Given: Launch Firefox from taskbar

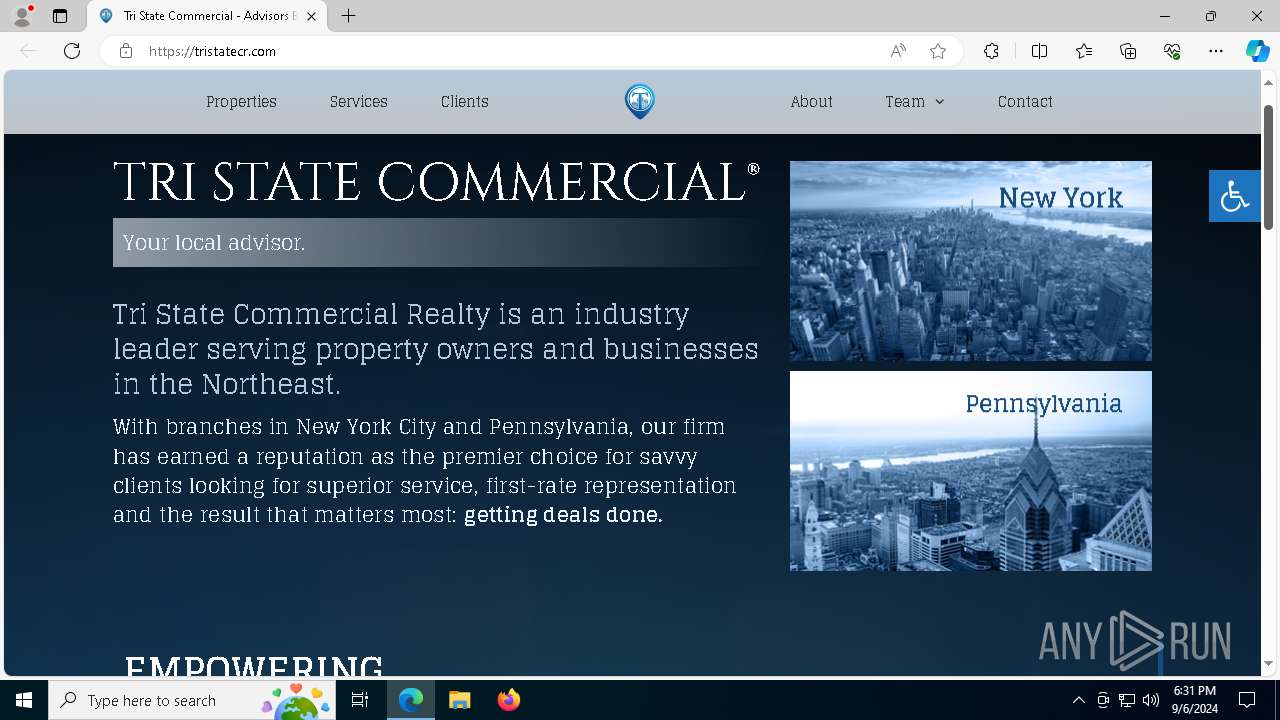Looking at the screenshot, I should [x=509, y=700].
